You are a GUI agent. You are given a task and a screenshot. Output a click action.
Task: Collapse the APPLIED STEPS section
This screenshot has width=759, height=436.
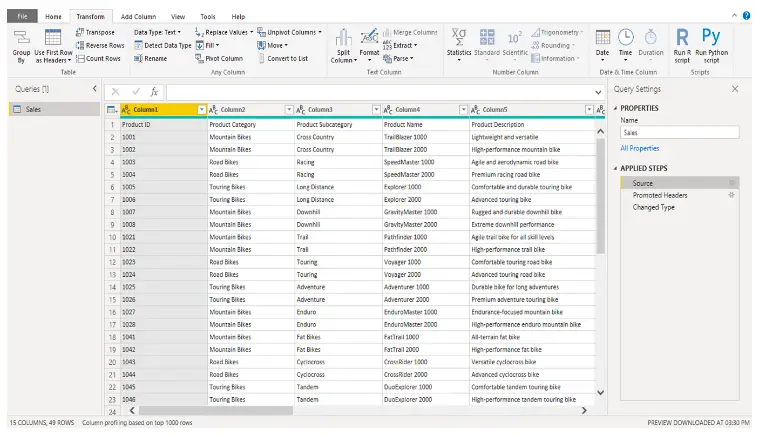coord(614,167)
